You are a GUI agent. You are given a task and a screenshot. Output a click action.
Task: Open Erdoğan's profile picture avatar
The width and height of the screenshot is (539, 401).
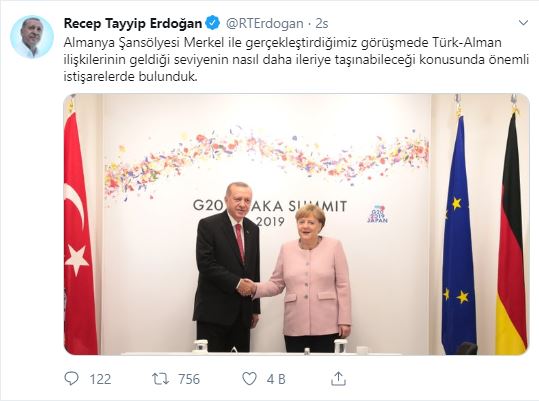(x=32, y=36)
